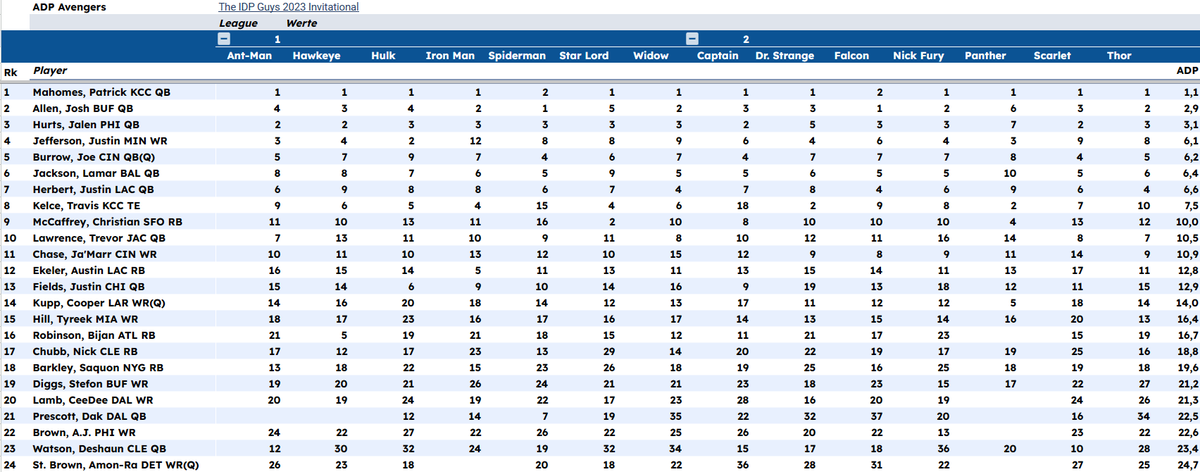Select St. Brown, Amon-Ra DET WR(Q) row
This screenshot has width=1200, height=472.
tap(600, 466)
